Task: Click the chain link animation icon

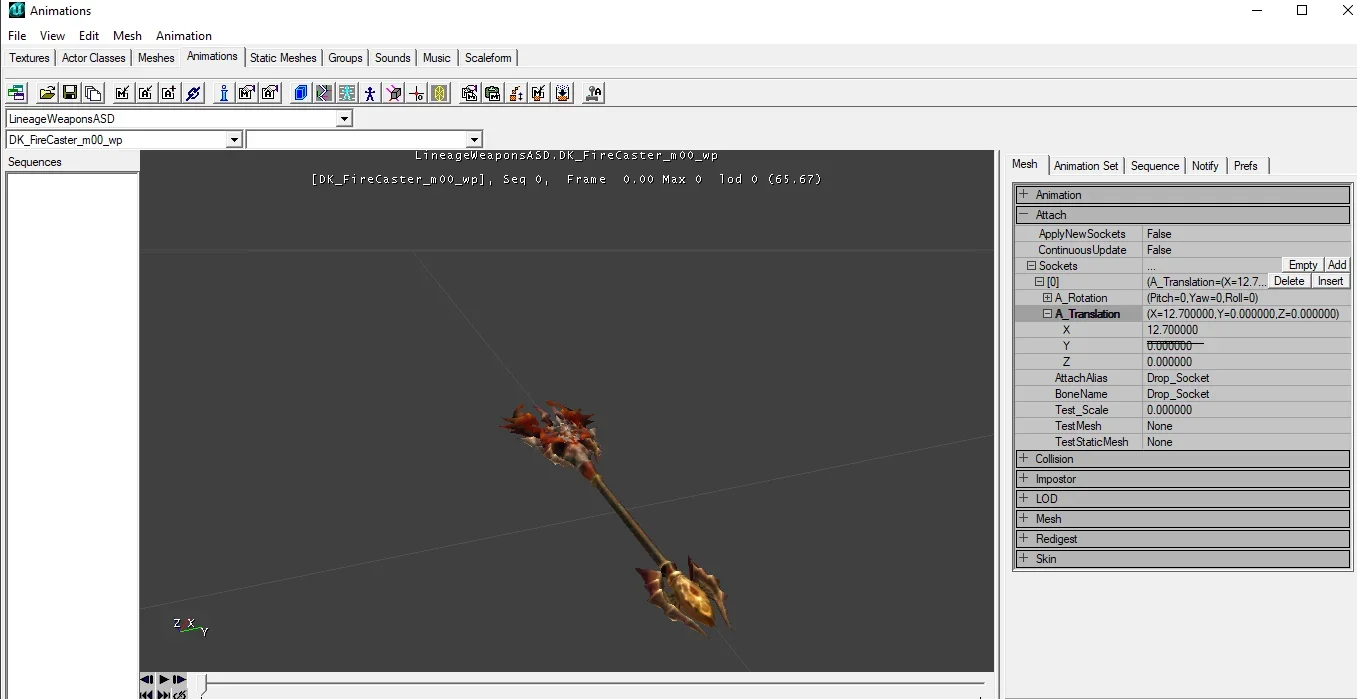Action: [x=194, y=93]
